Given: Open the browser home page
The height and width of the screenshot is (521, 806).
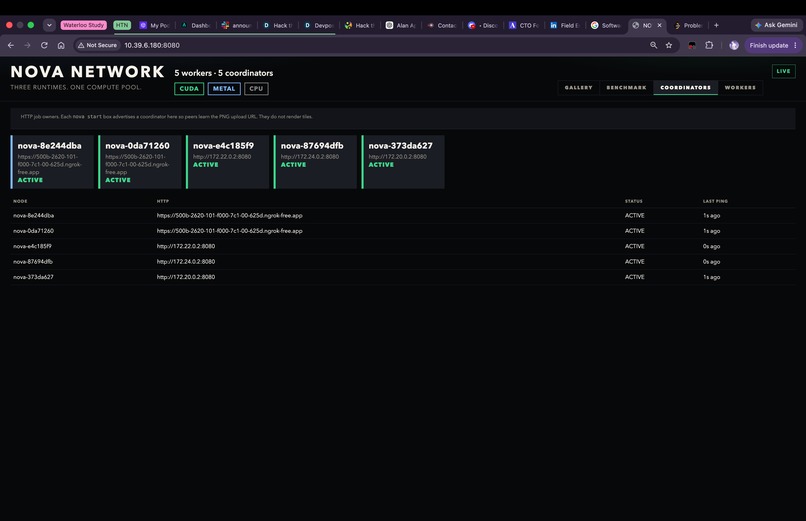Looking at the screenshot, I should pyautogui.click(x=61, y=45).
